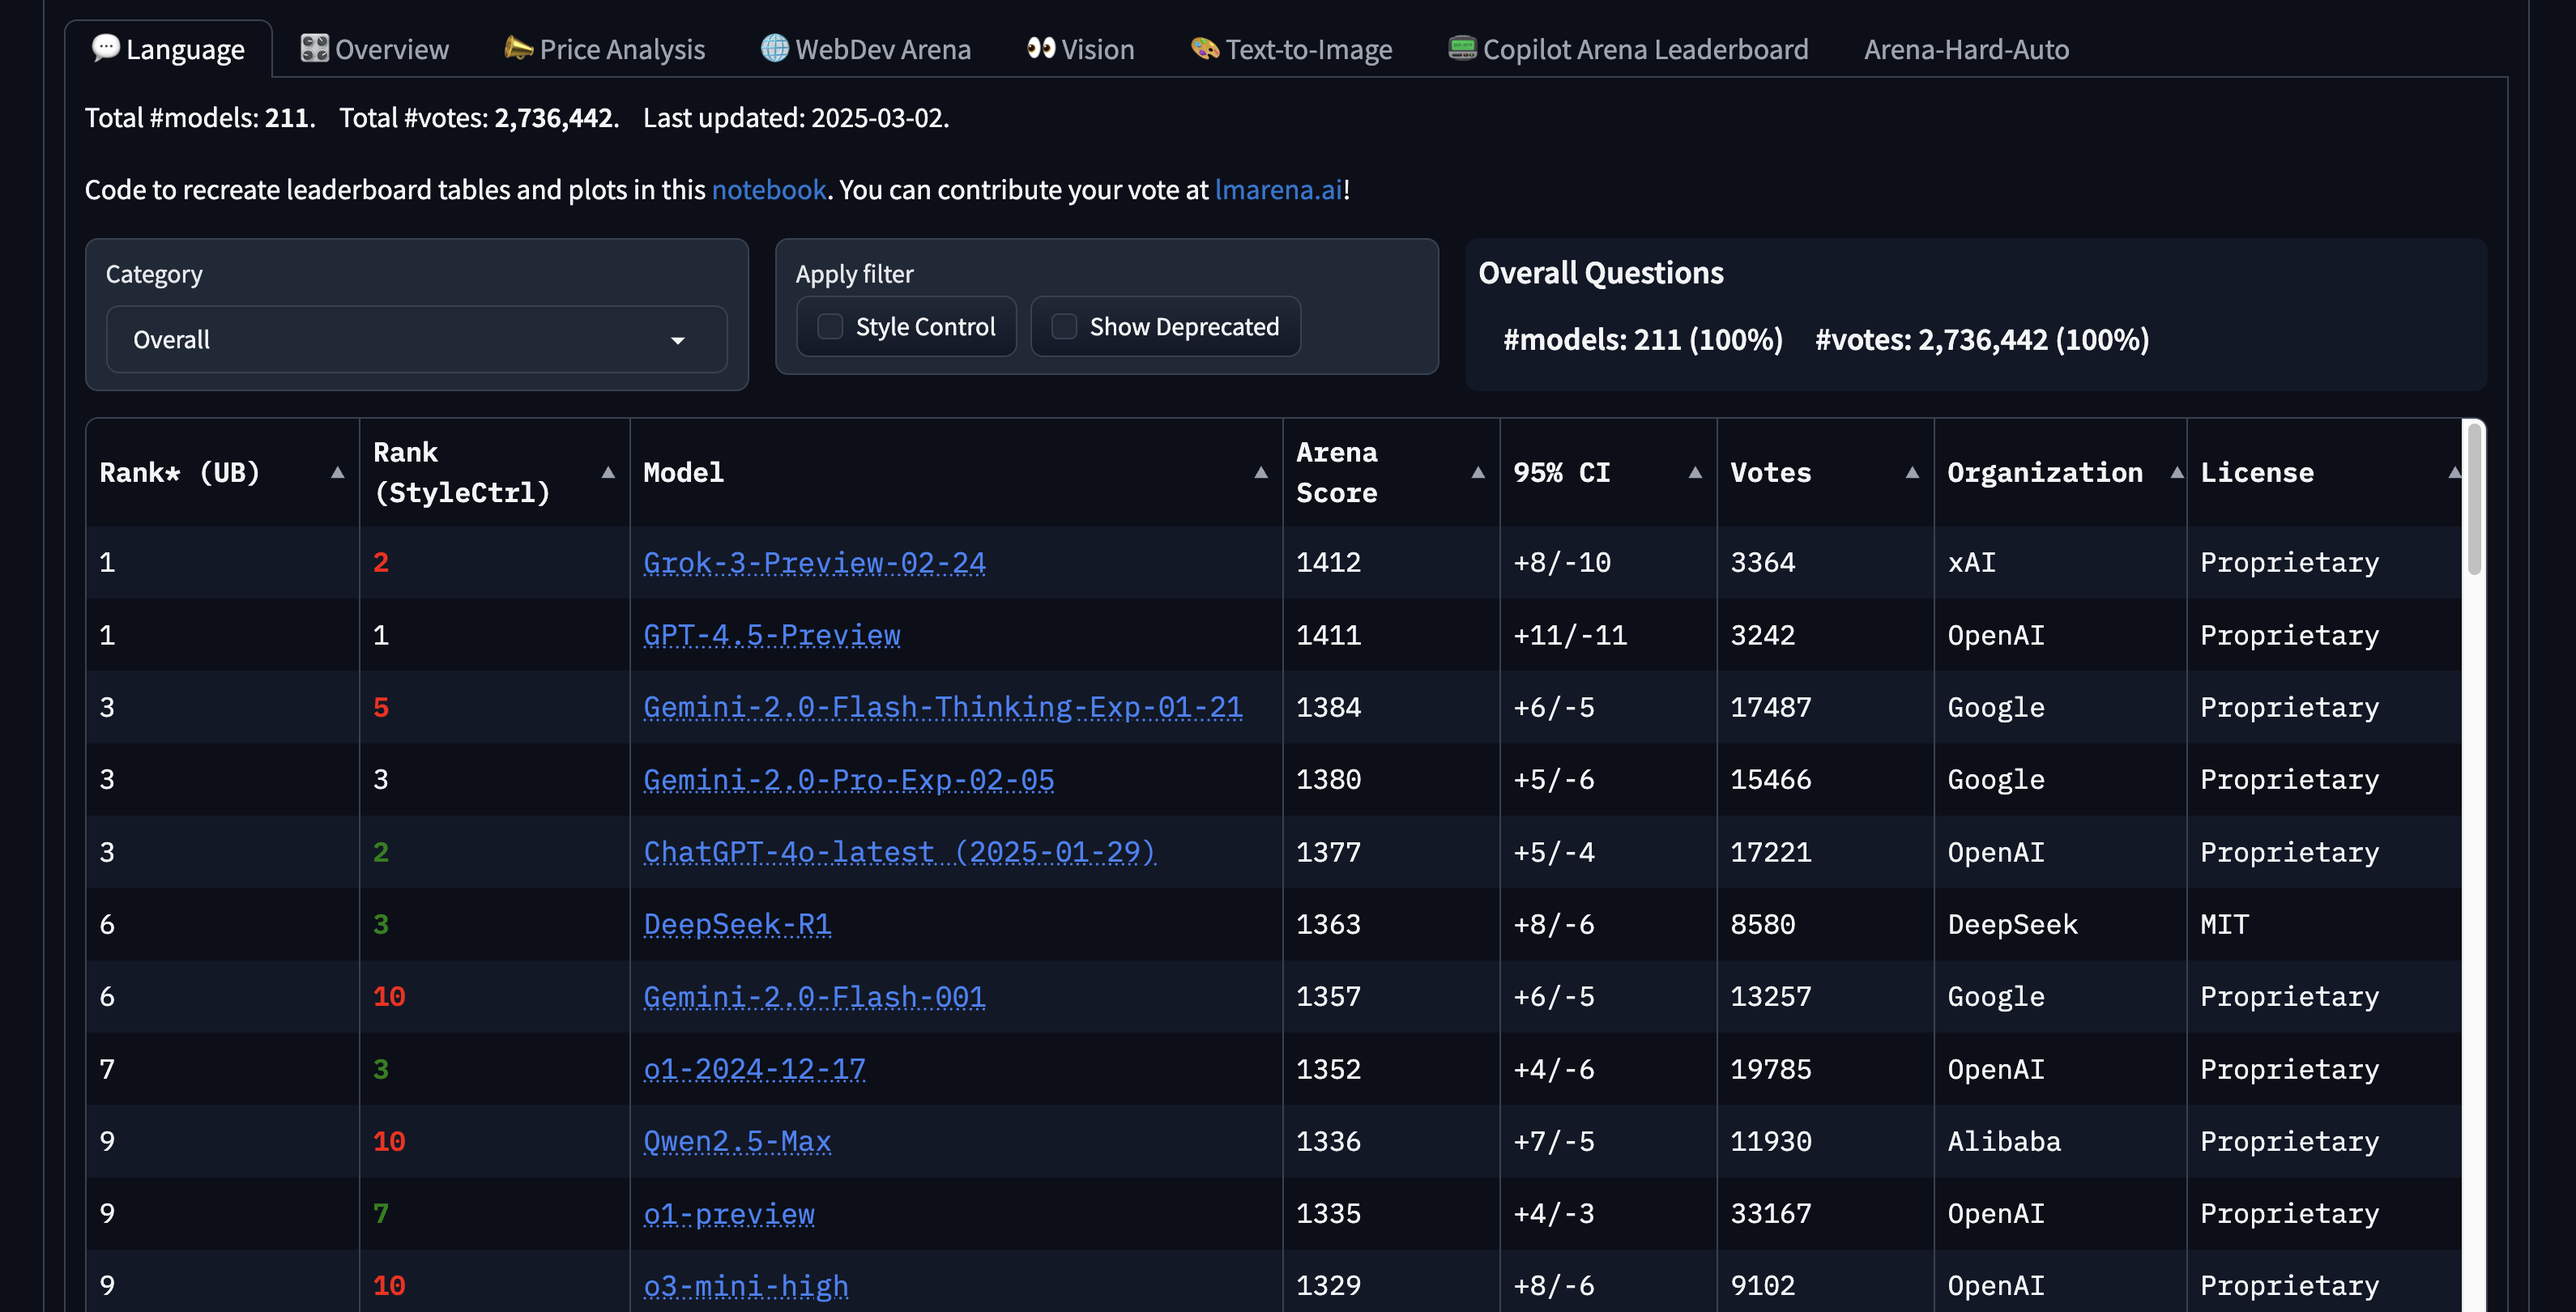Sort by Rank (StyleCtrl) column arrow
This screenshot has width=2576, height=1312.
pyautogui.click(x=607, y=472)
